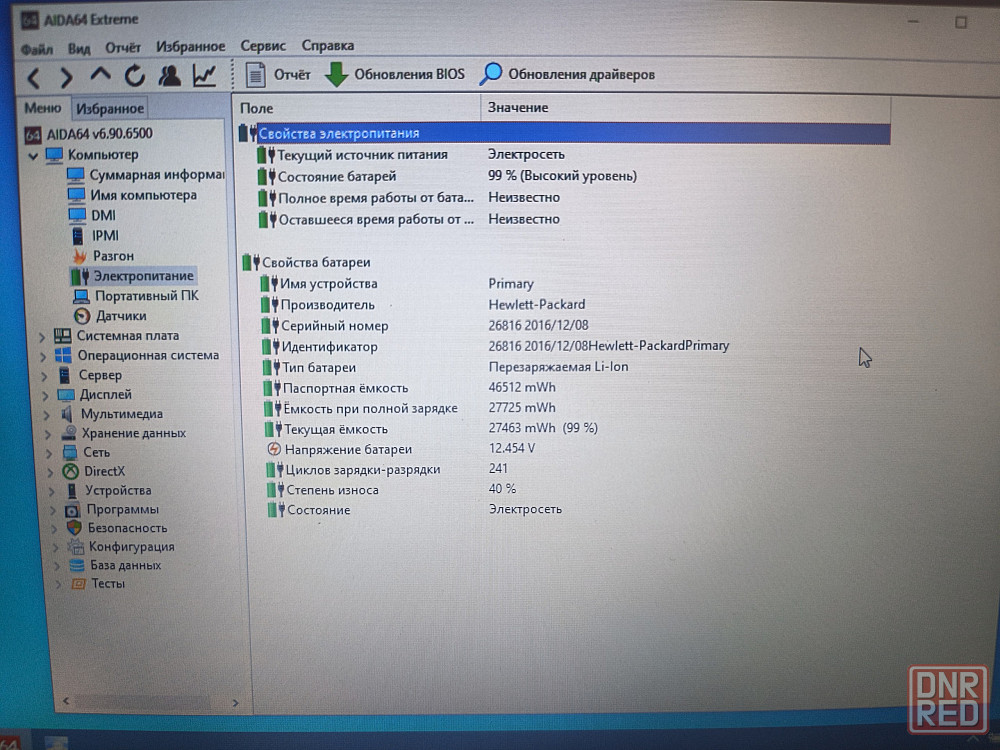Expand the Операционная система tree node
Image resolution: width=1000 pixels, height=750 pixels.
coord(42,356)
